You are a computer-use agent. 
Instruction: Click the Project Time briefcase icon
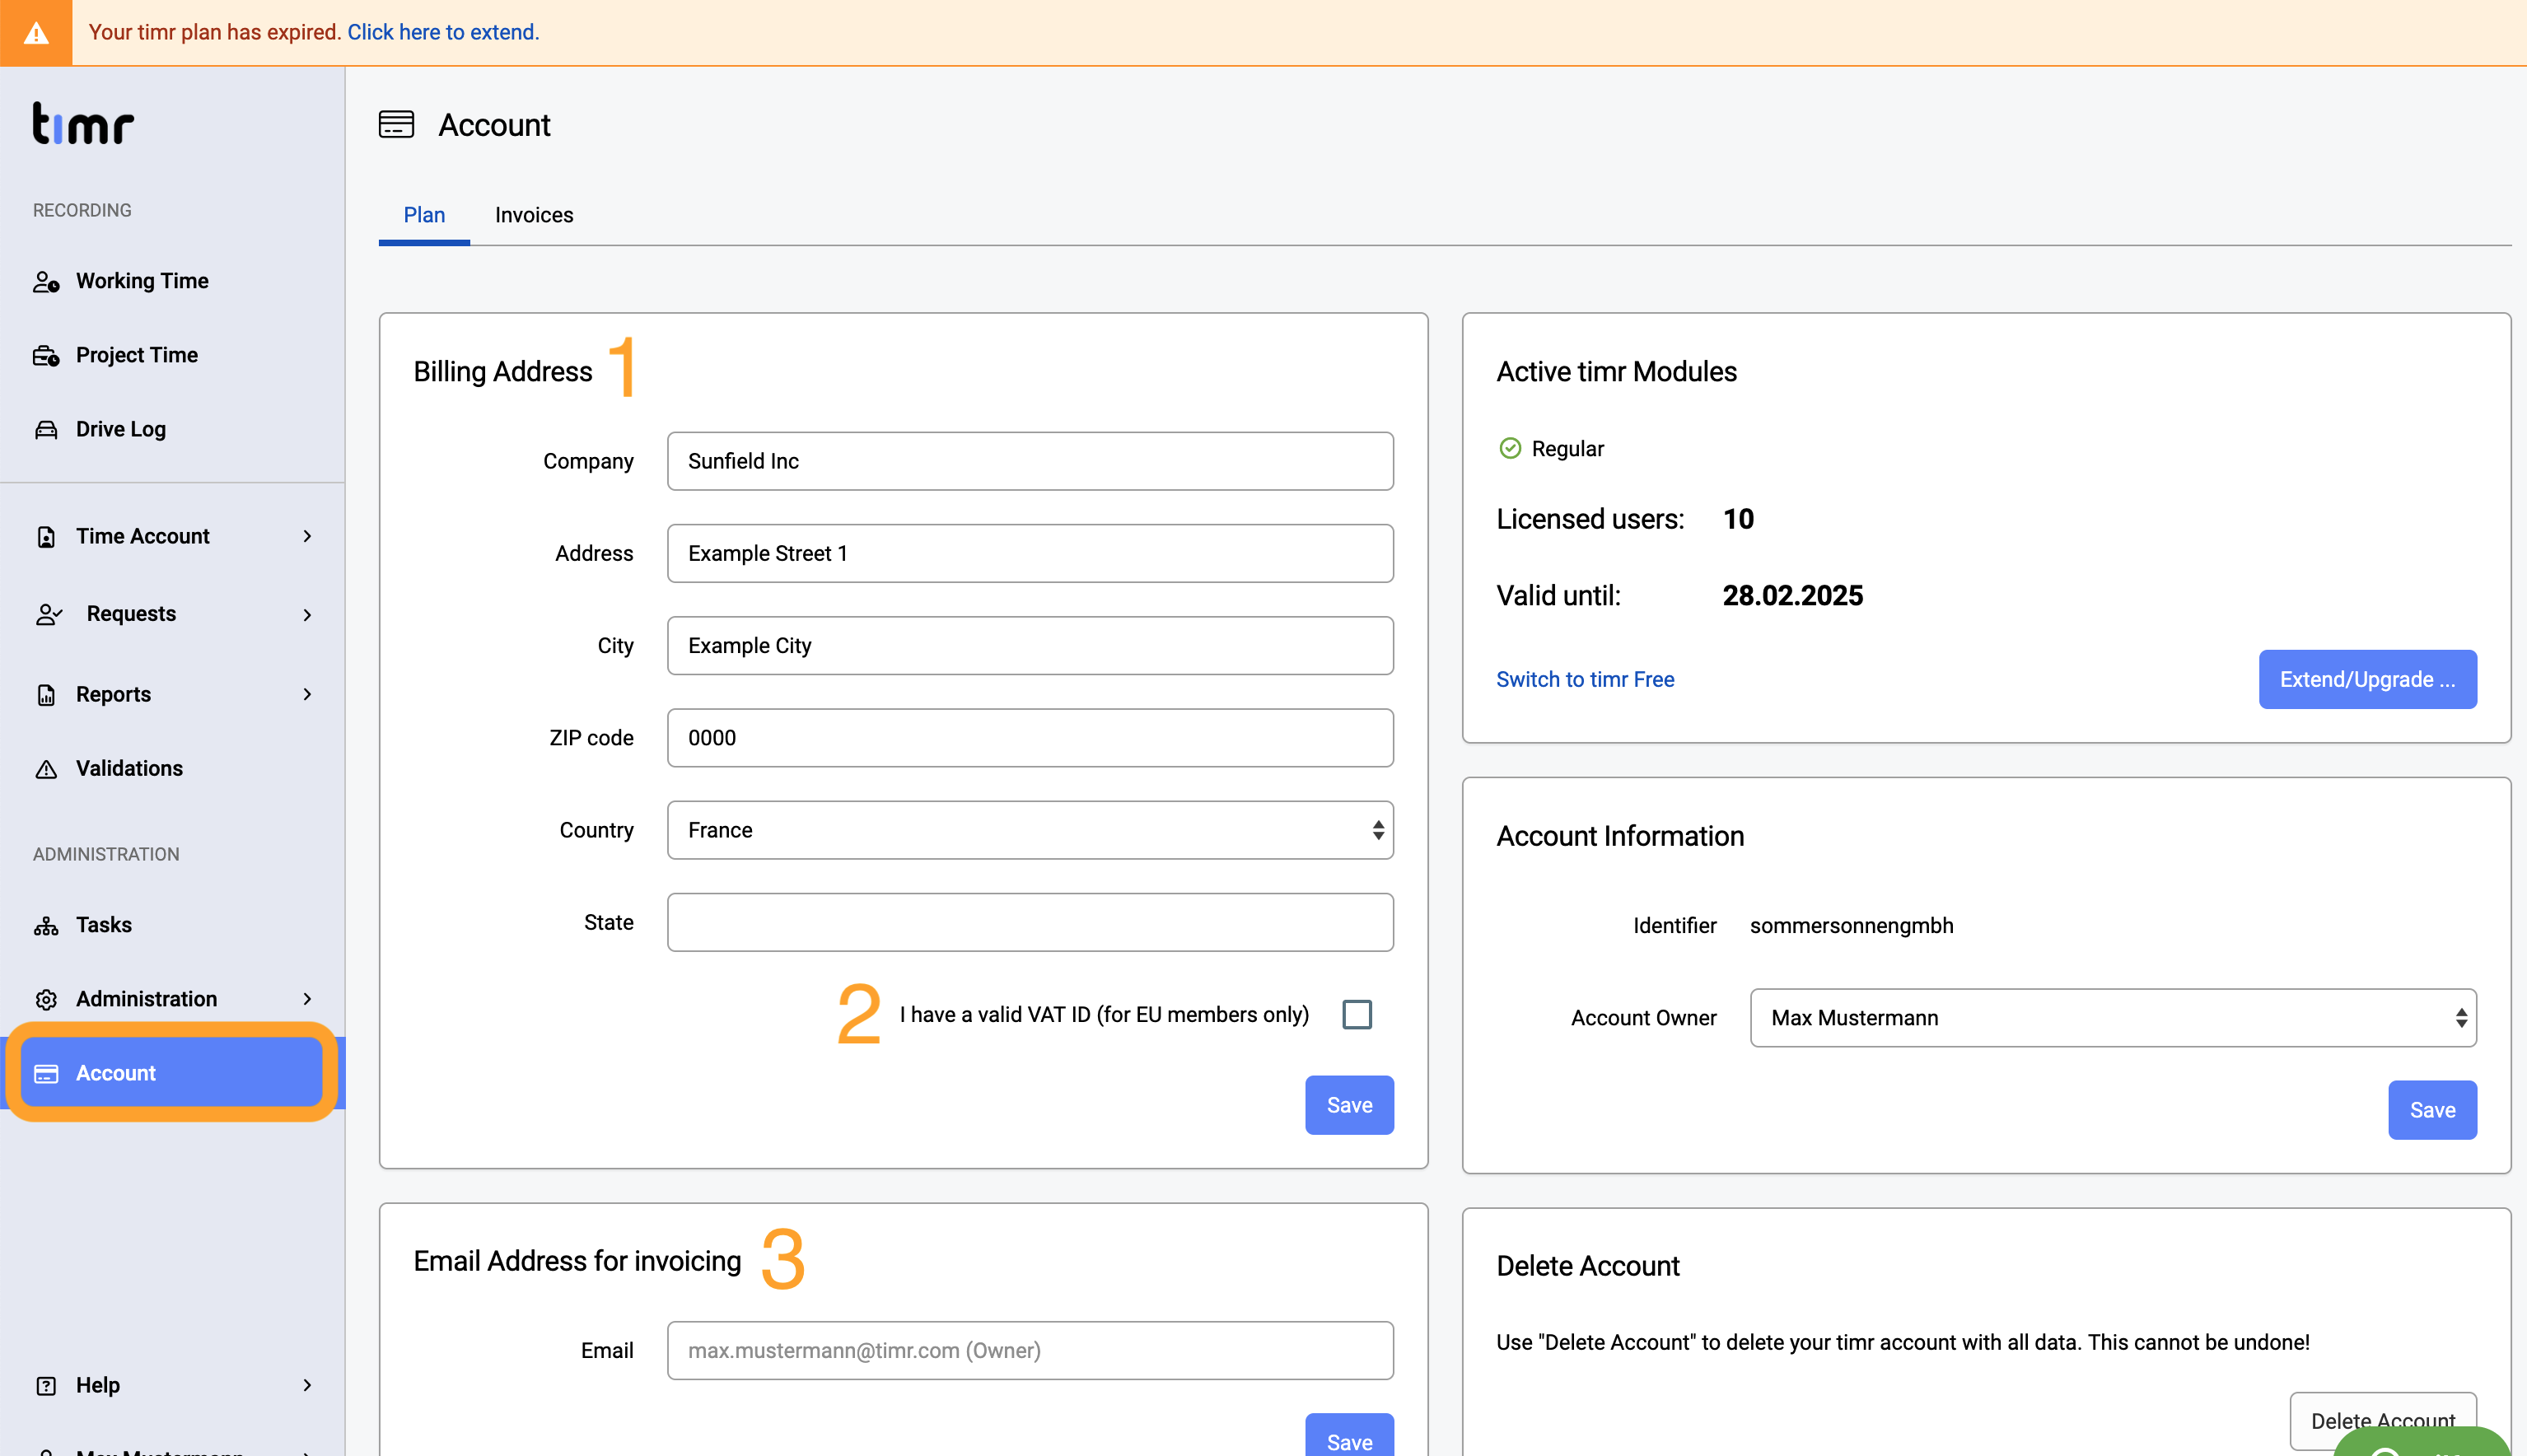(46, 355)
